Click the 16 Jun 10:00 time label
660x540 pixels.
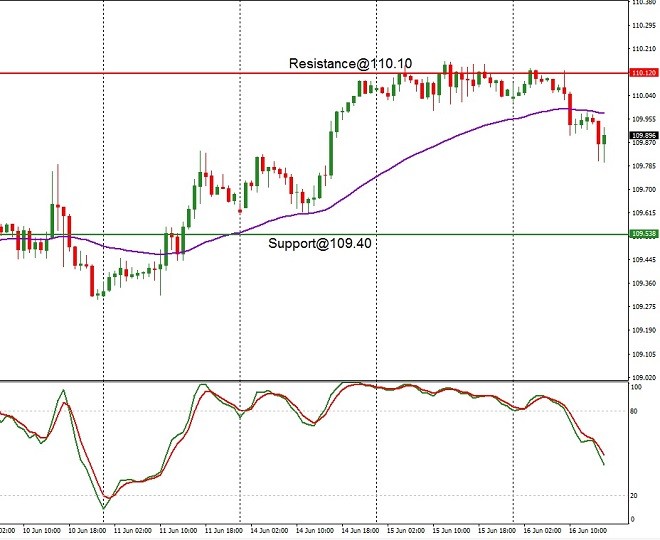point(588,530)
